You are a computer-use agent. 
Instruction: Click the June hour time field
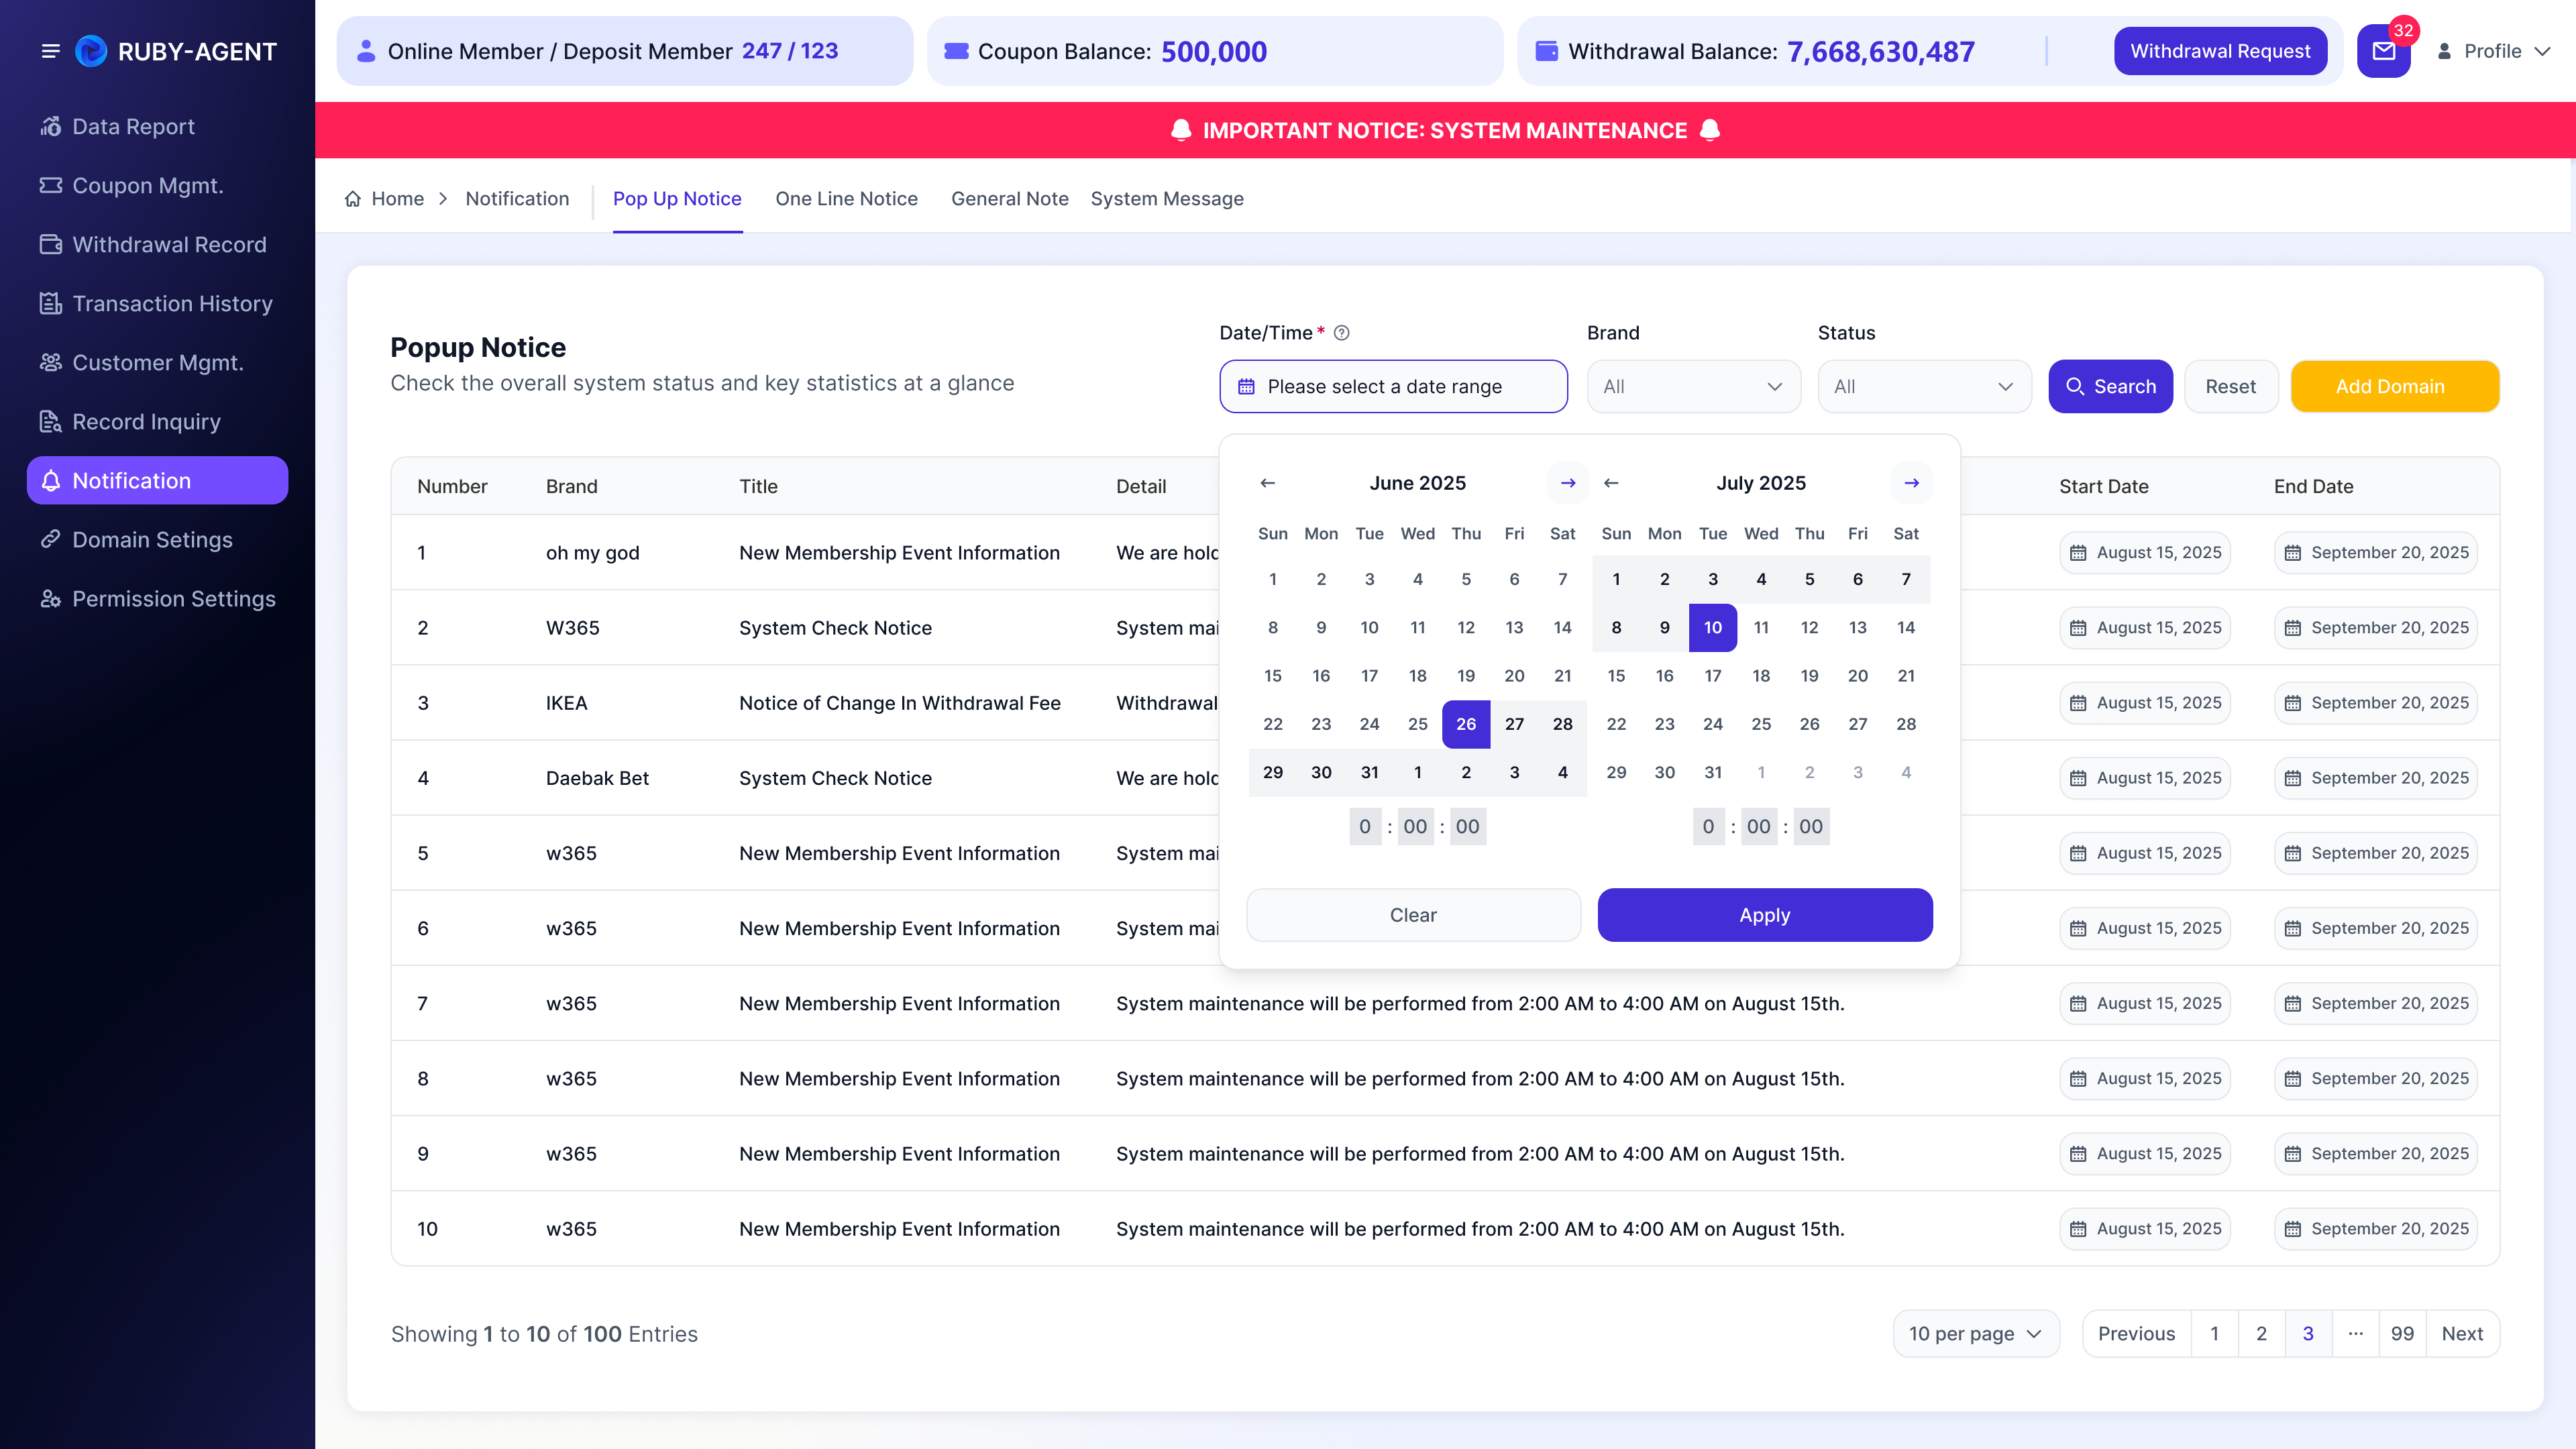tap(1365, 827)
